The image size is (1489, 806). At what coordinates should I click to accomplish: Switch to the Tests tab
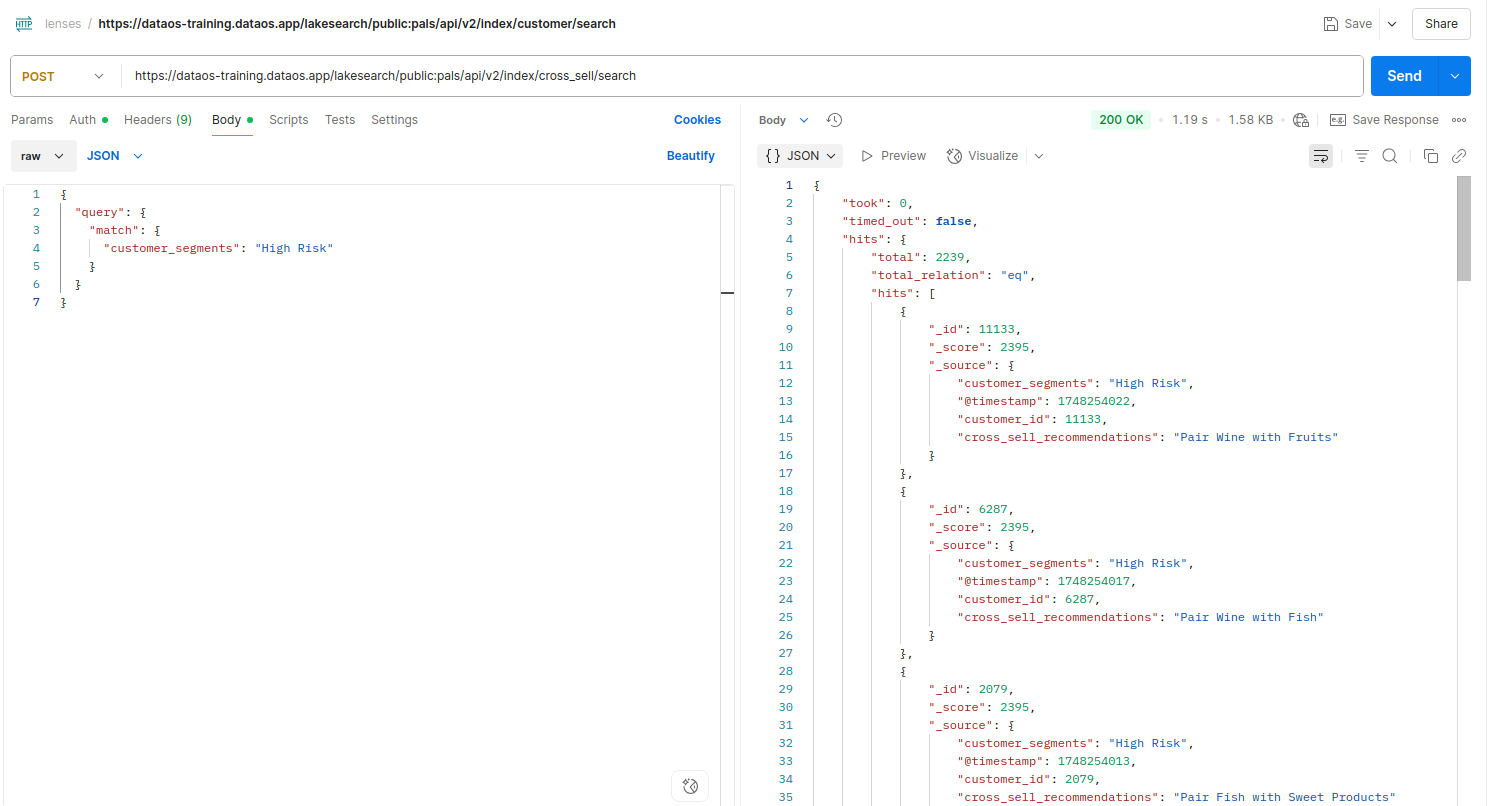340,120
